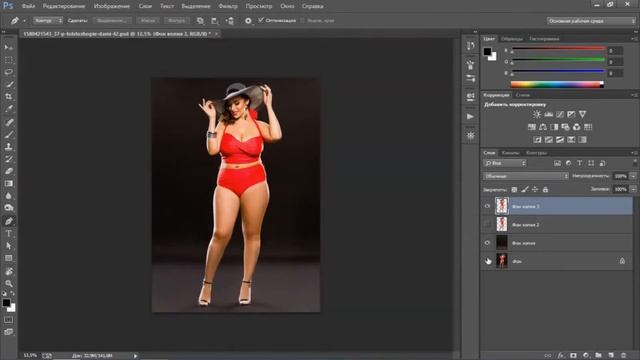Image resolution: width=640 pixels, height=360 pixels.
Task: Toggle lock image pixels brush icon
Action: (x=525, y=189)
